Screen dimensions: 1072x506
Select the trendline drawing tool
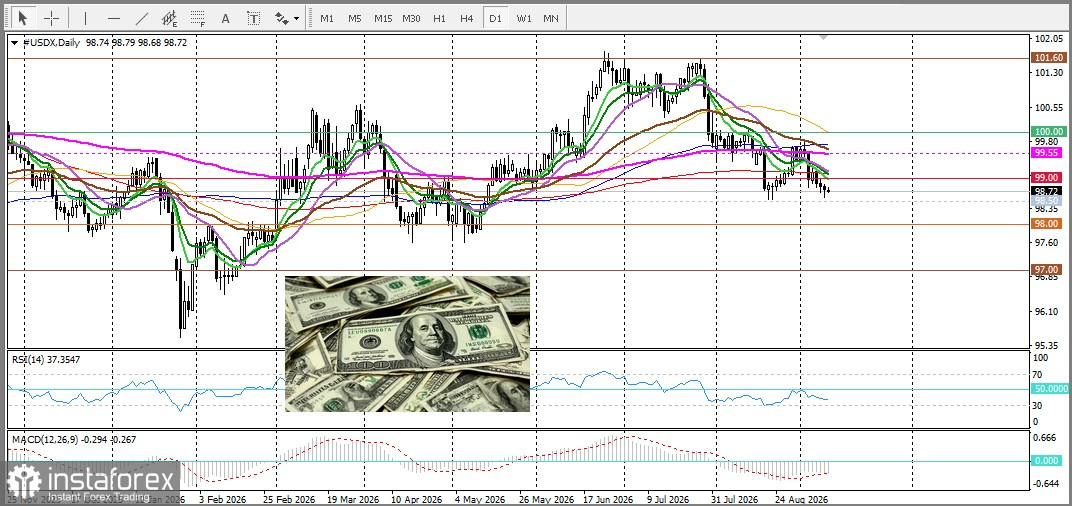[x=142, y=18]
